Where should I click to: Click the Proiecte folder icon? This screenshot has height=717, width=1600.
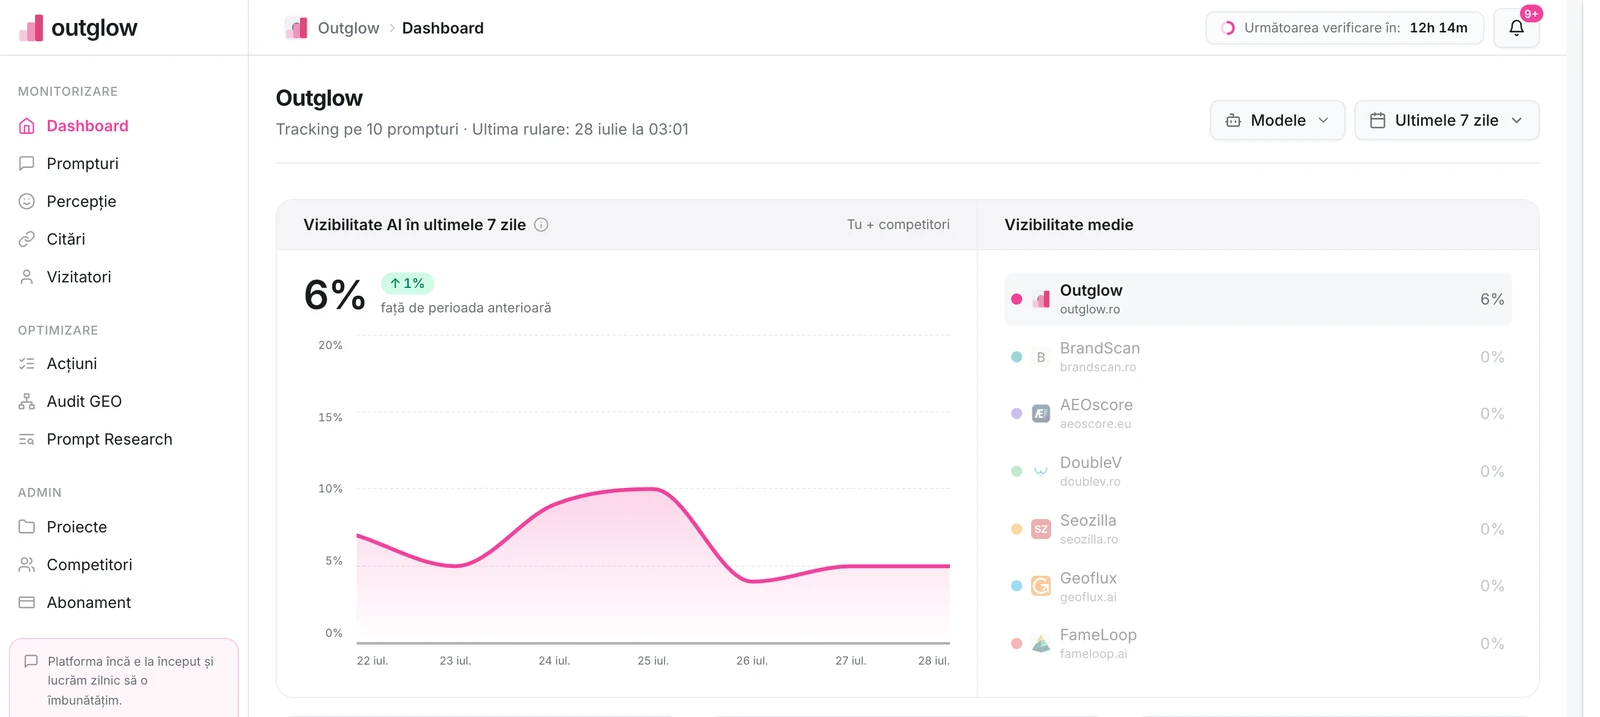click(27, 527)
